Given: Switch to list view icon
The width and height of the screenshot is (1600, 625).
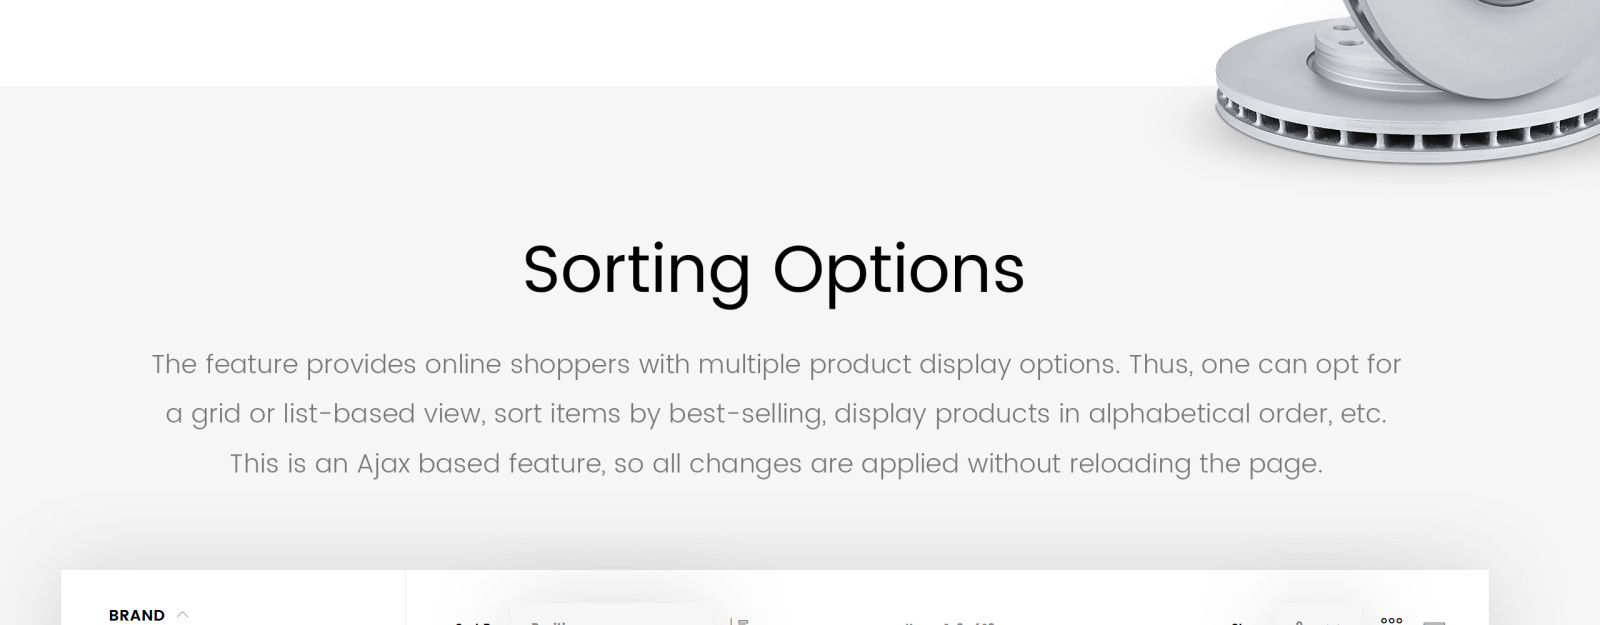Looking at the screenshot, I should (x=1434, y=623).
